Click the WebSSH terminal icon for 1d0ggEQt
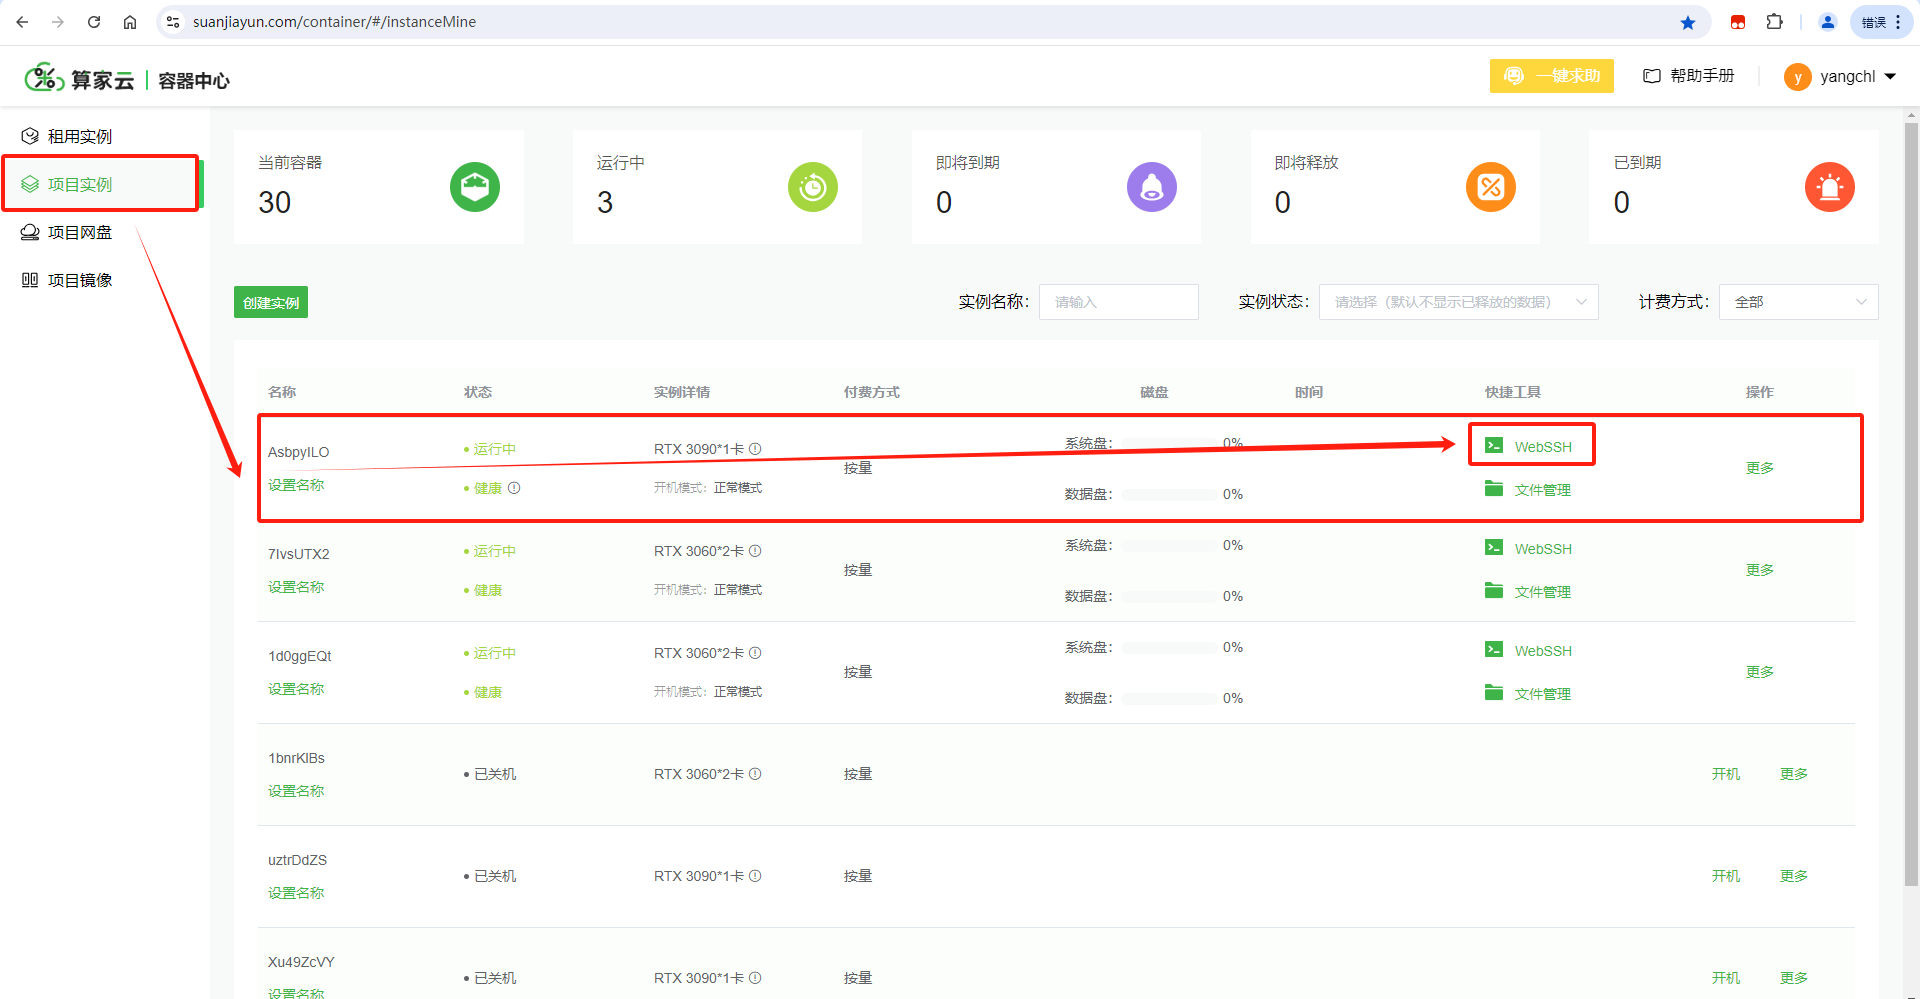Image resolution: width=1920 pixels, height=999 pixels. point(1494,650)
